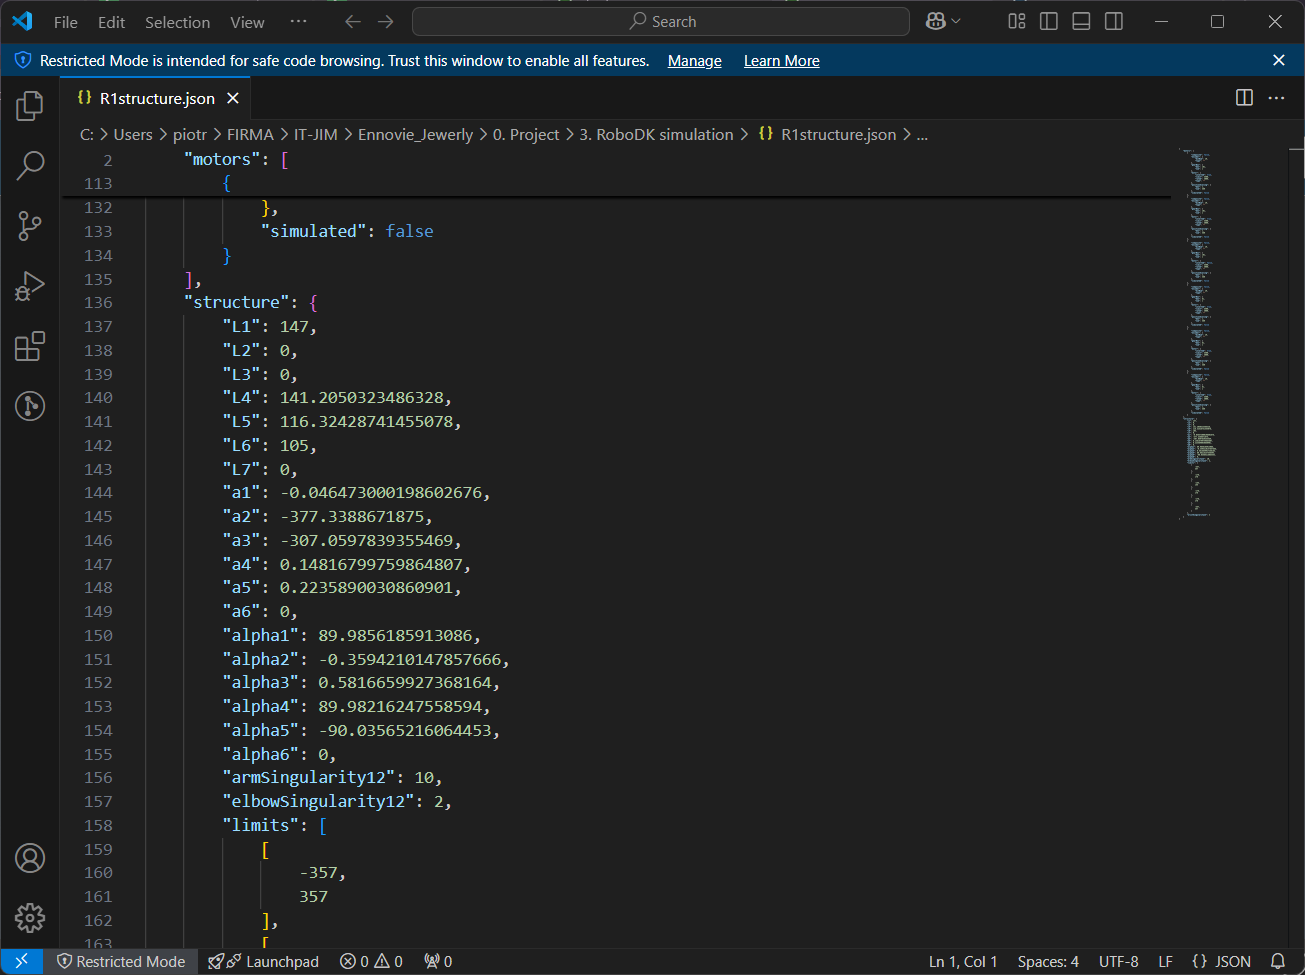This screenshot has height=975, width=1305.
Task: Open the Run and Debug view
Action: [x=30, y=286]
